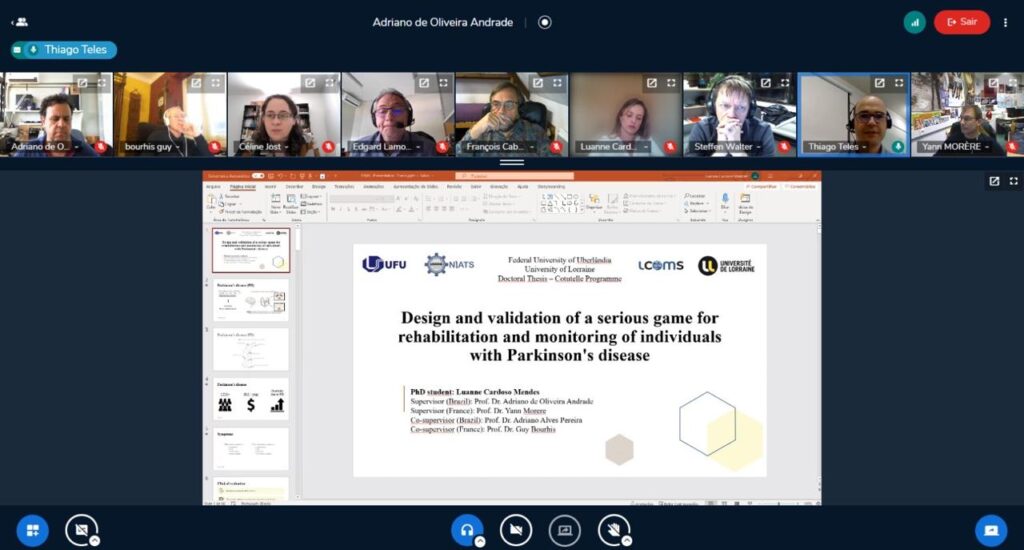
Task: Enable the webcam sharing button
Action: (x=515, y=529)
